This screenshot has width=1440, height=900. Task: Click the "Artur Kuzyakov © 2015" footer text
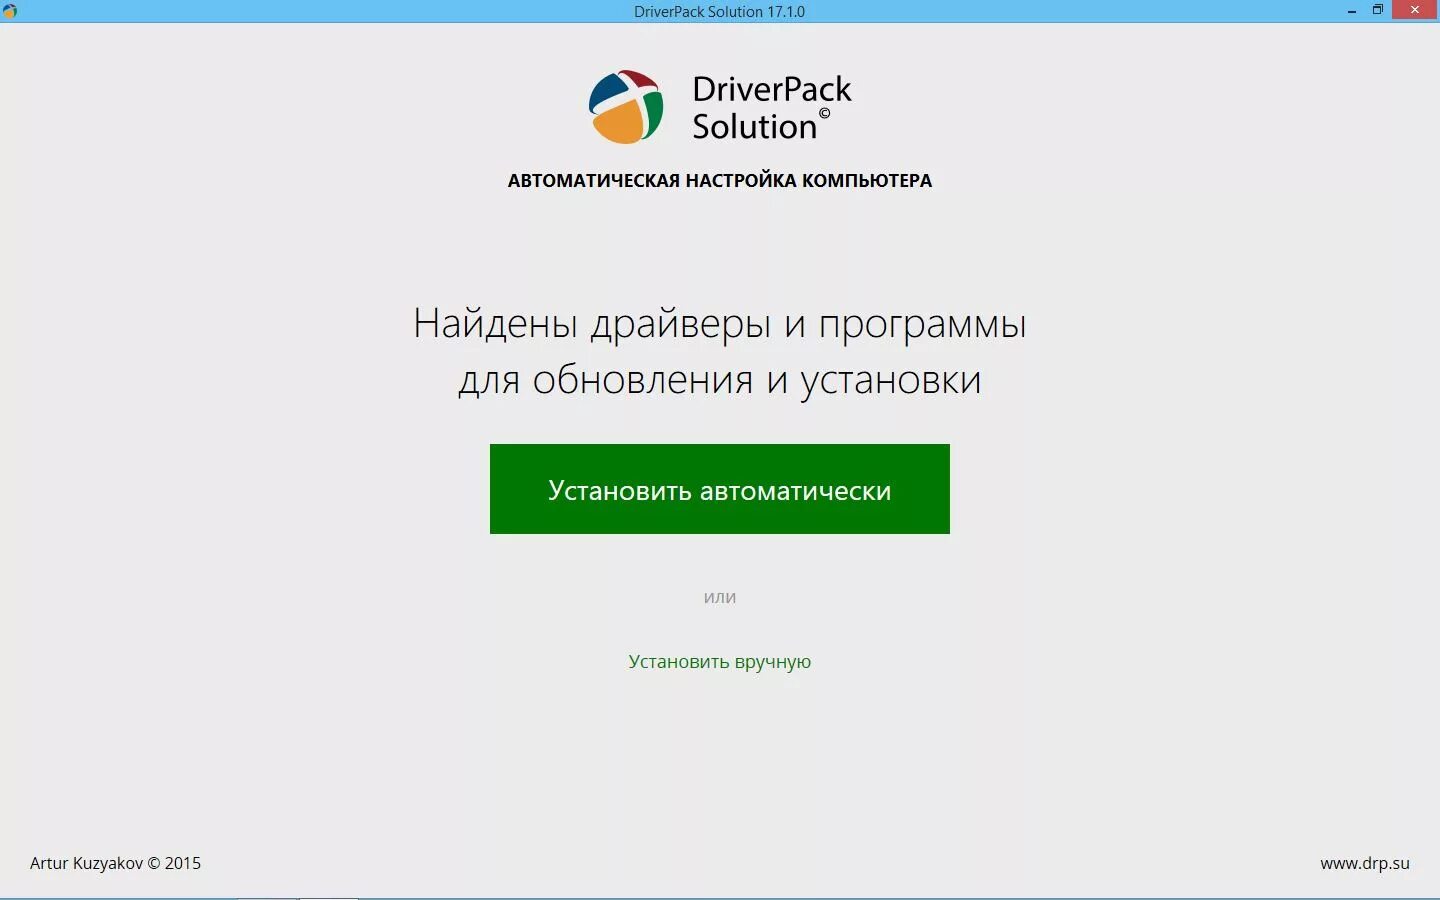tap(115, 863)
